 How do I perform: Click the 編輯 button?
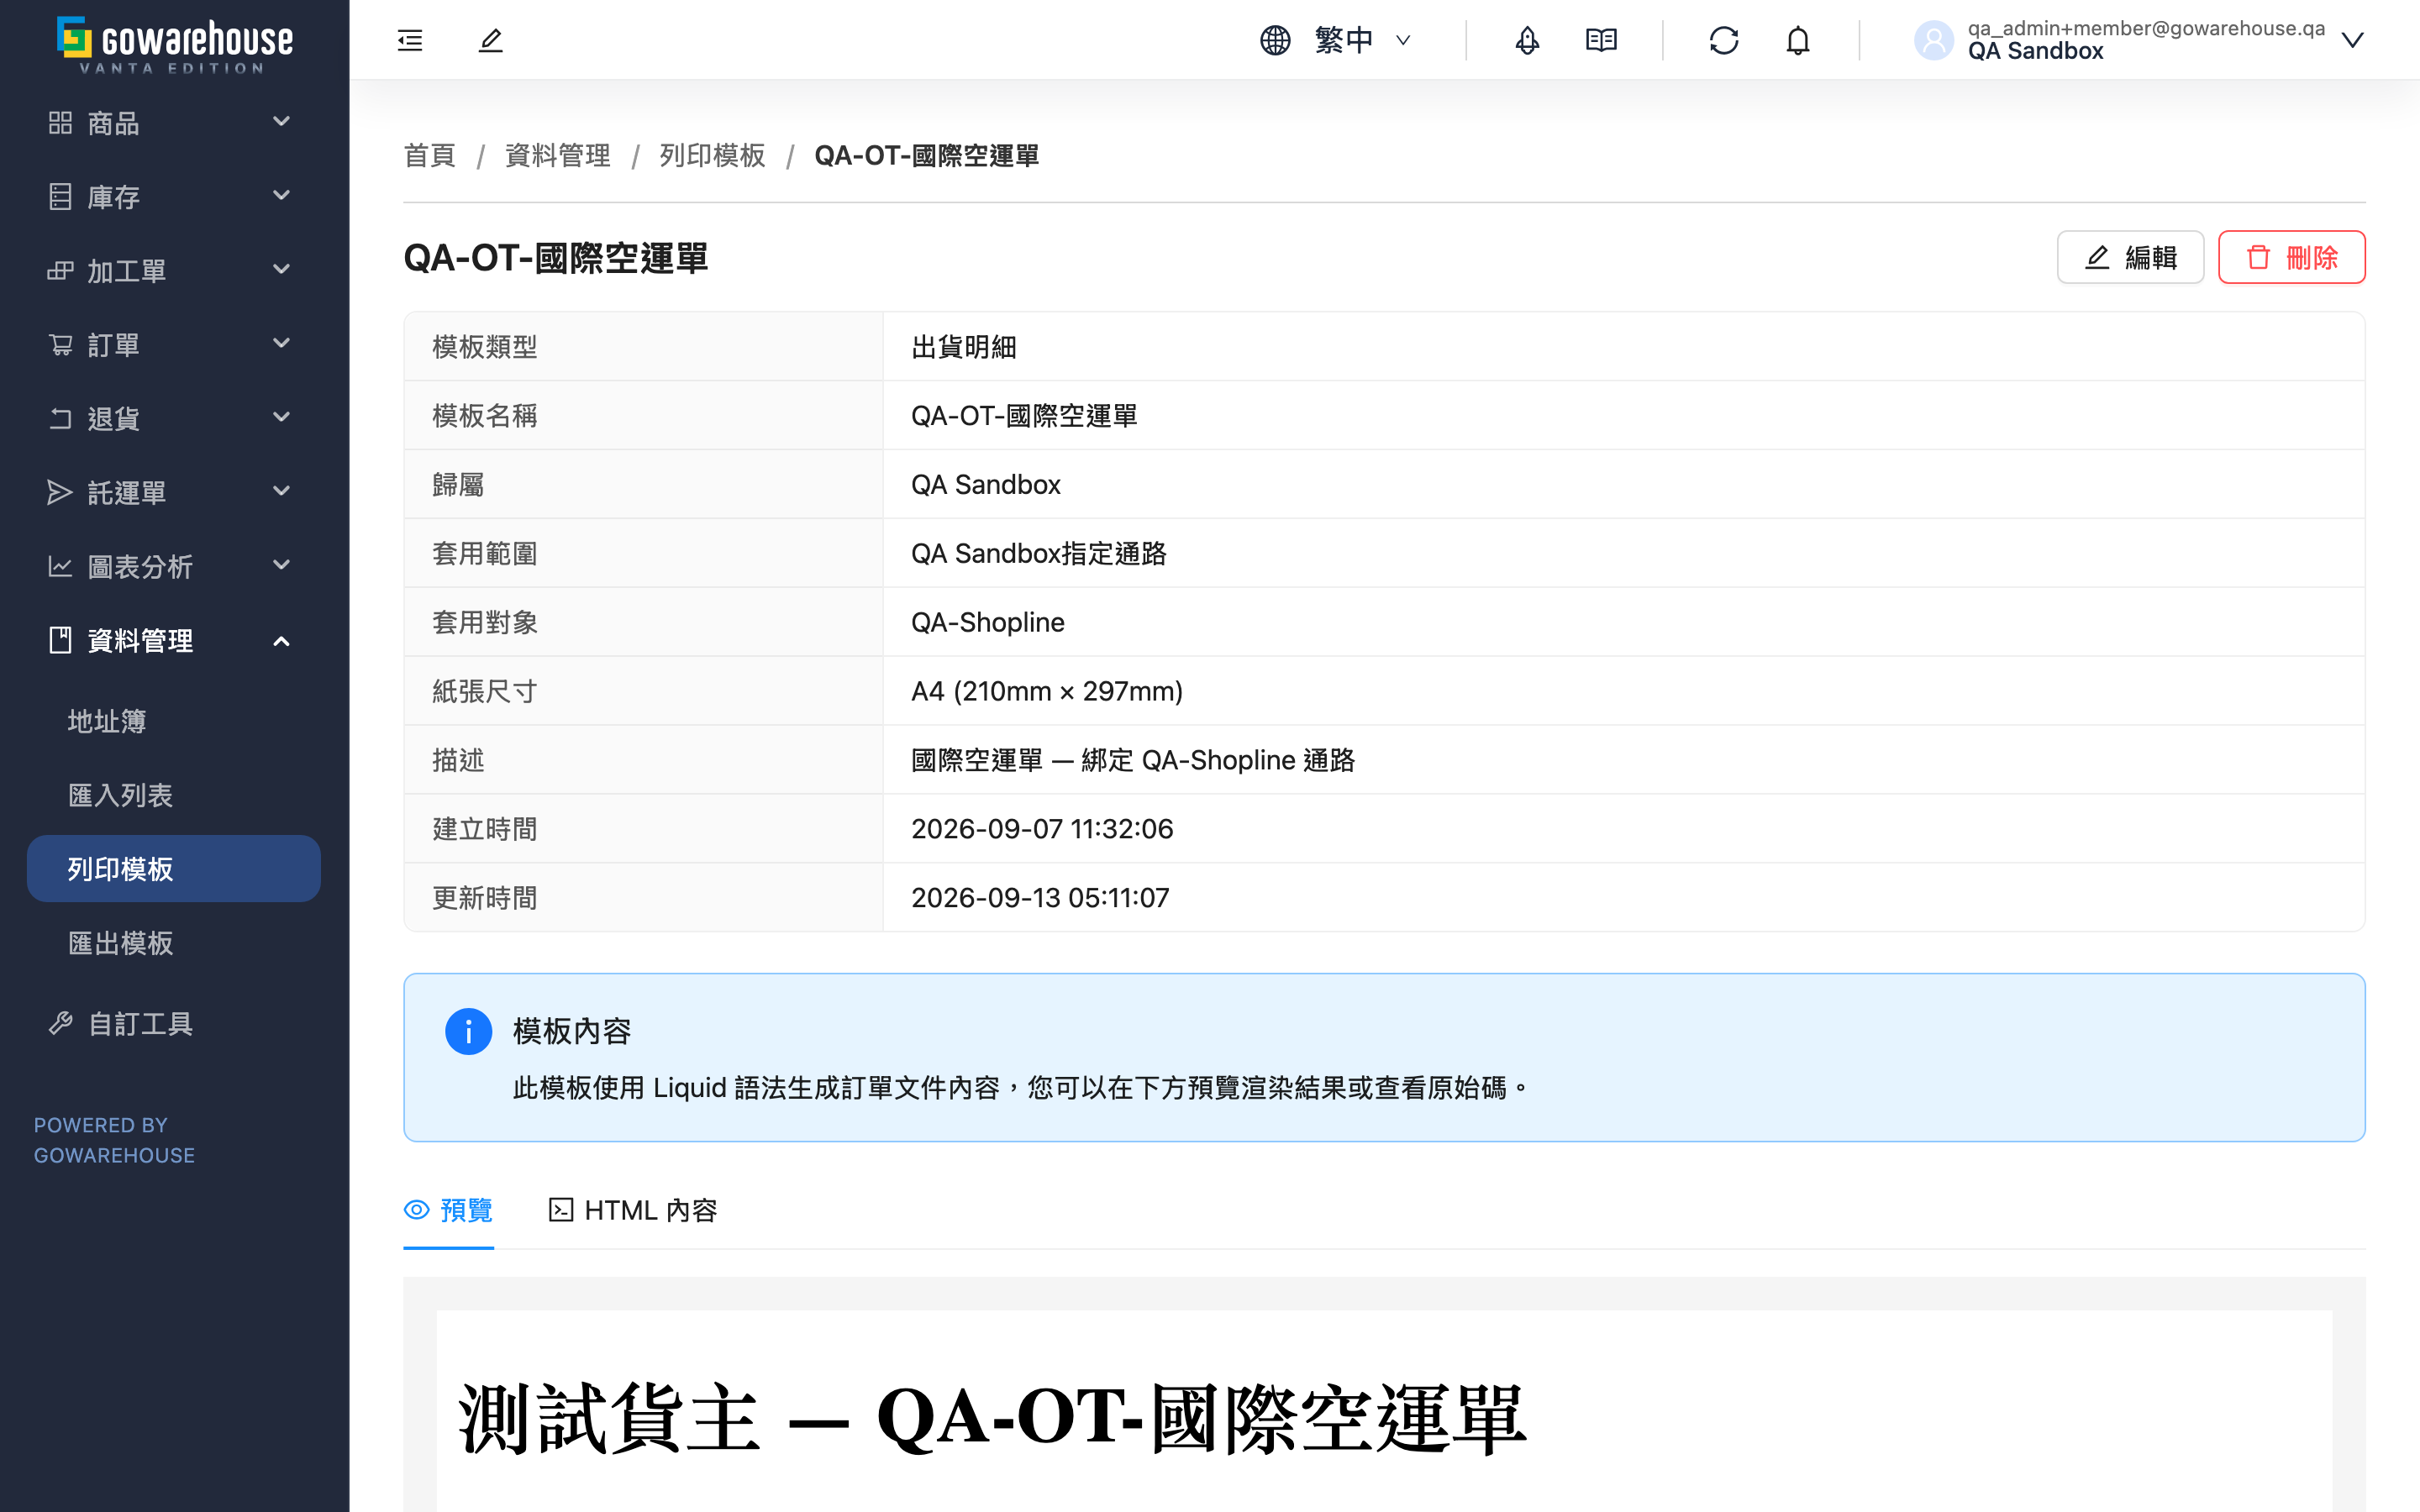click(2130, 257)
